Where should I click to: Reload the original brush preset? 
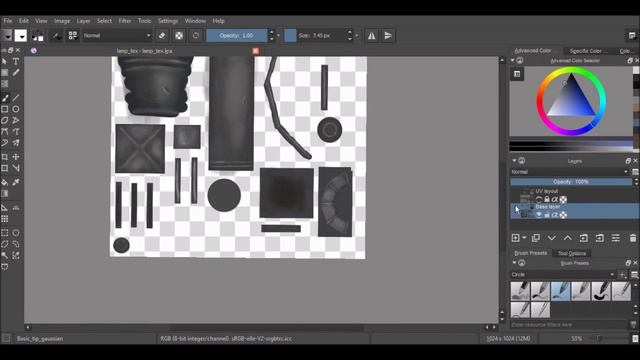click(196, 36)
